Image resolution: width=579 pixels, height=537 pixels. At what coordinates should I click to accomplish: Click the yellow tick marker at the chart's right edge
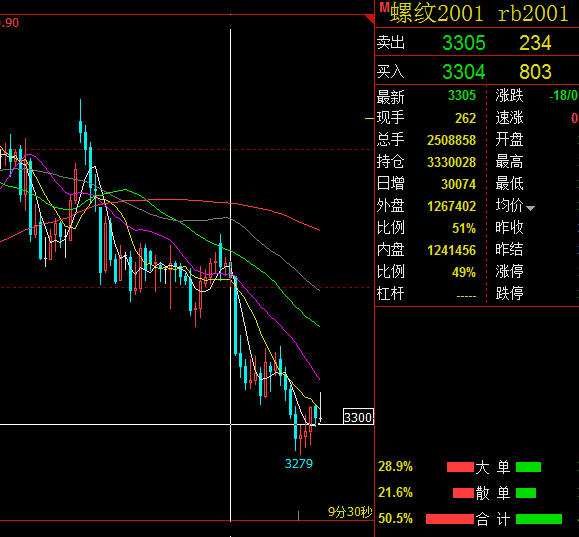(370, 119)
